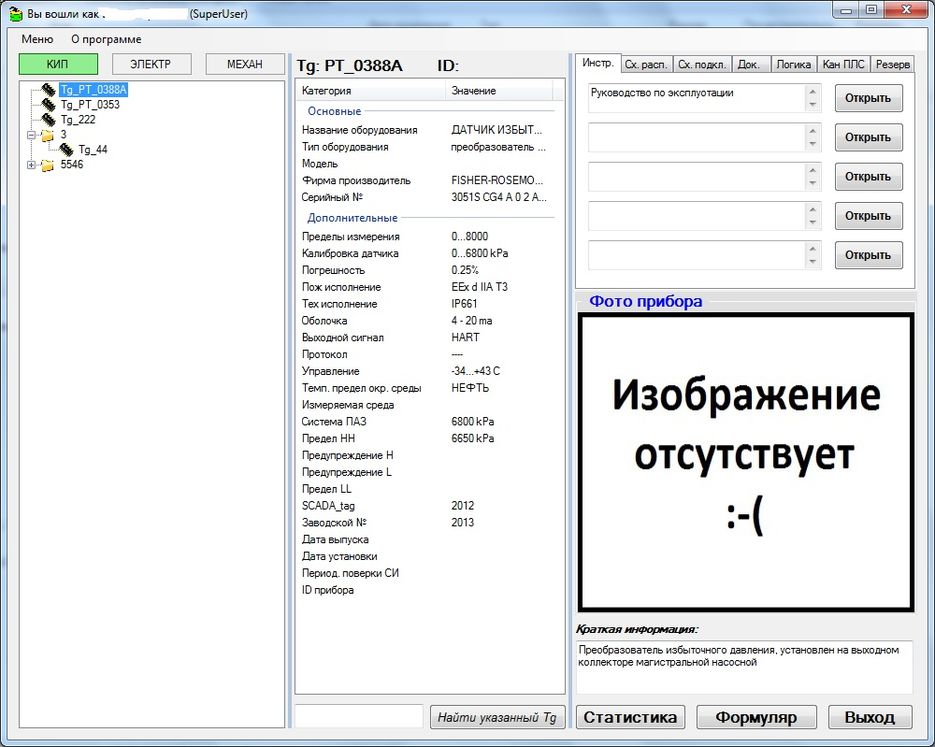Click the device icon next to Tg_PT_0388A

coord(48,90)
